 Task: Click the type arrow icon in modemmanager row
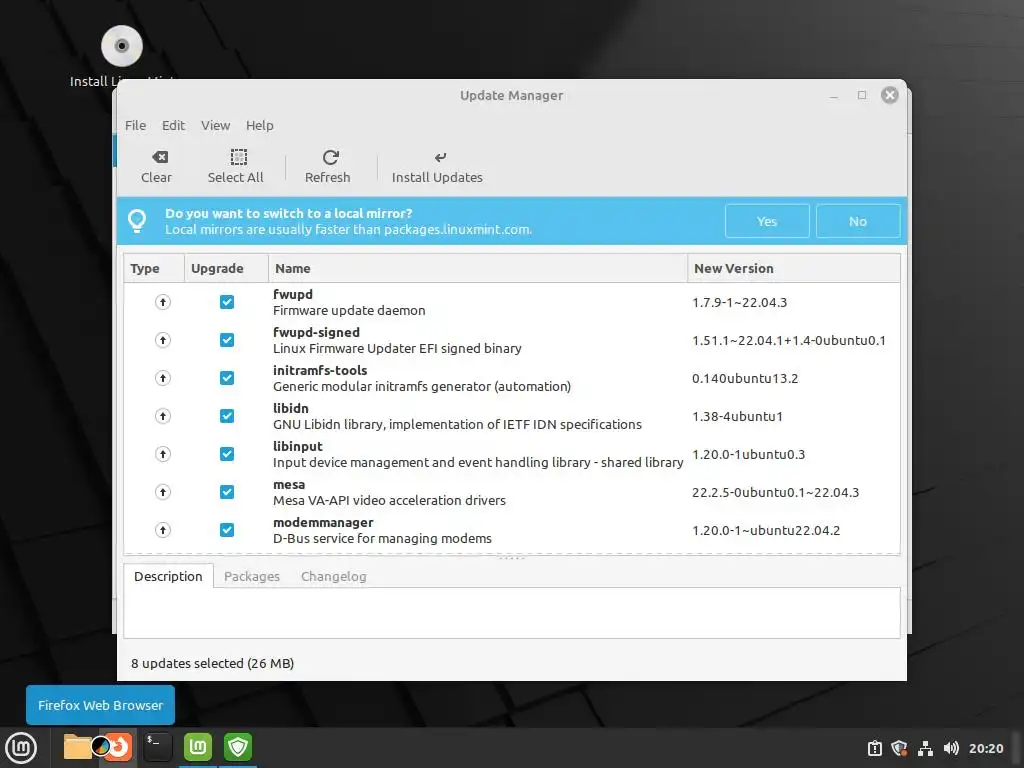click(163, 529)
